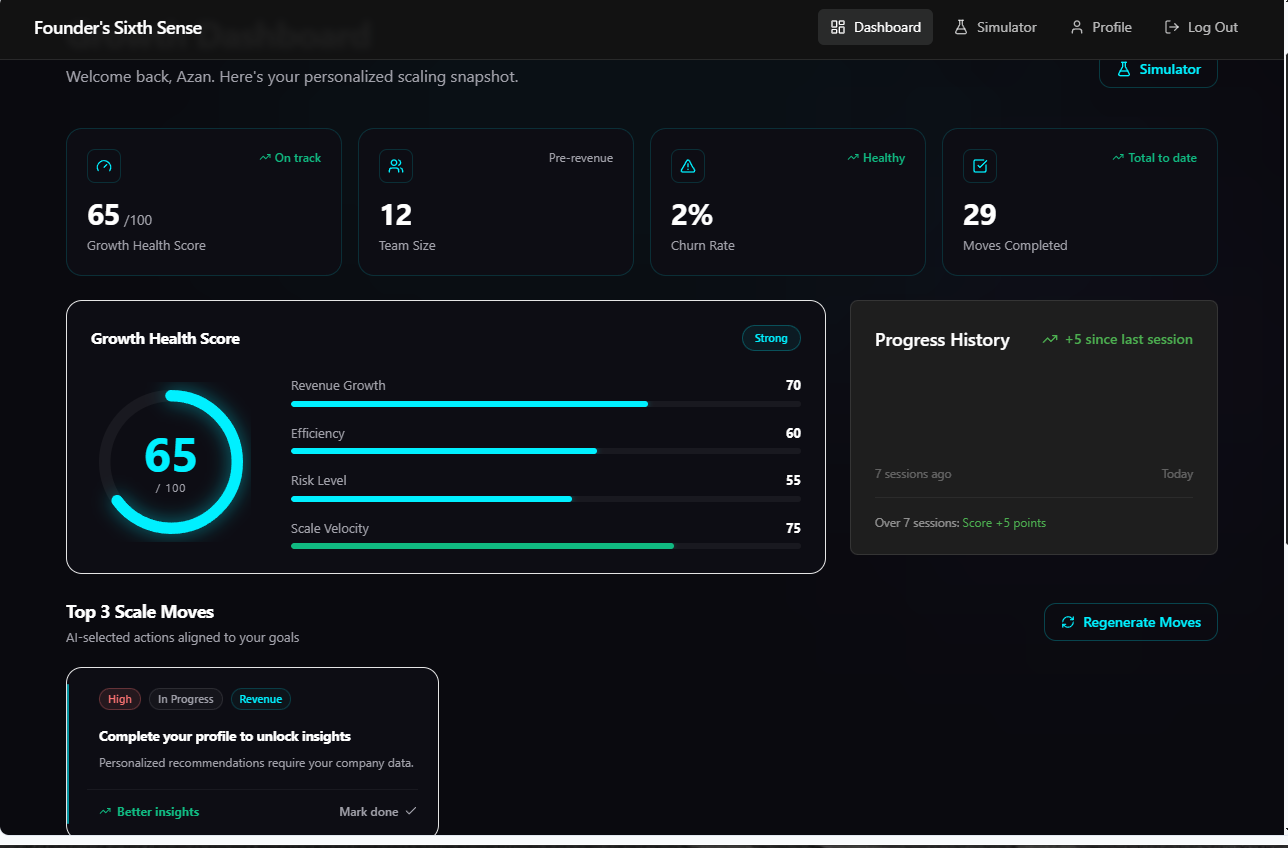The width and height of the screenshot is (1288, 848).
Task: Click the High priority tag
Action: point(120,699)
